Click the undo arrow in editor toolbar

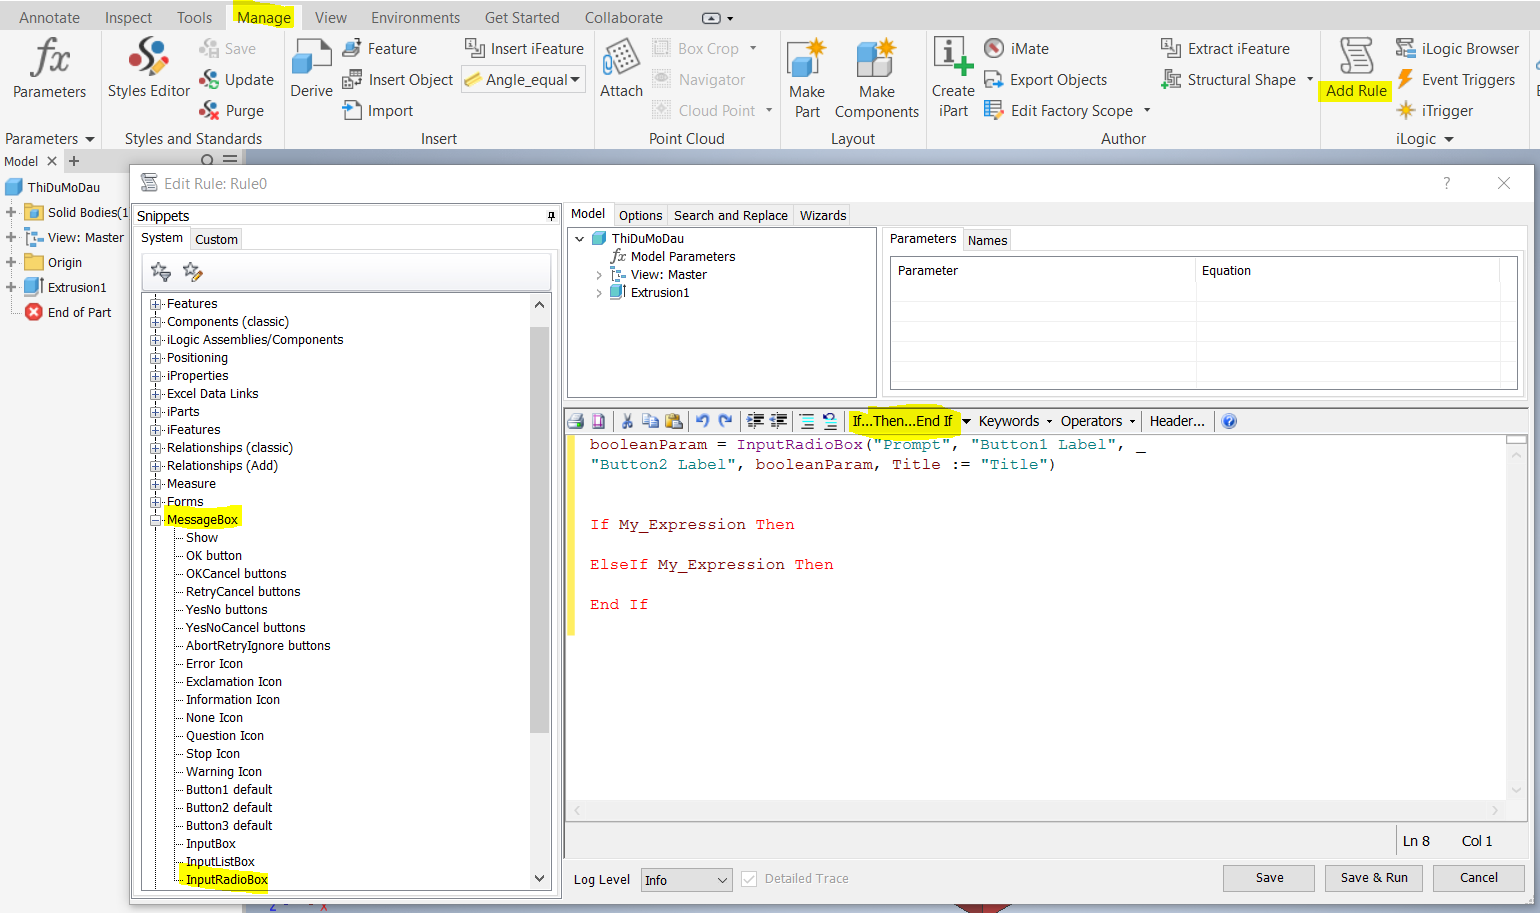(x=702, y=421)
